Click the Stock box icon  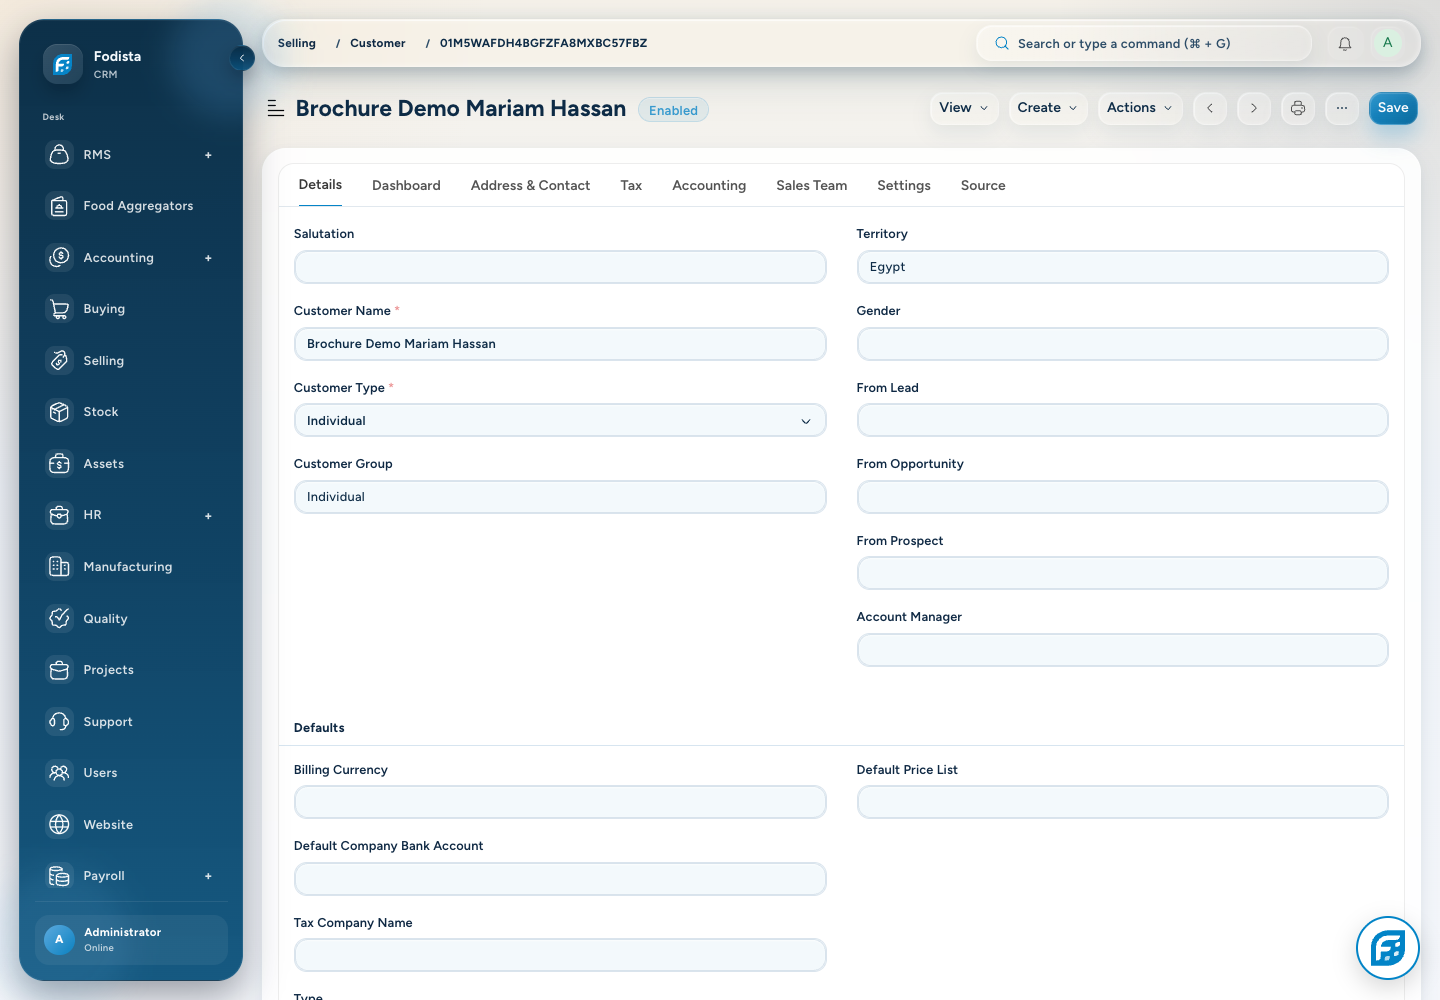pos(60,412)
